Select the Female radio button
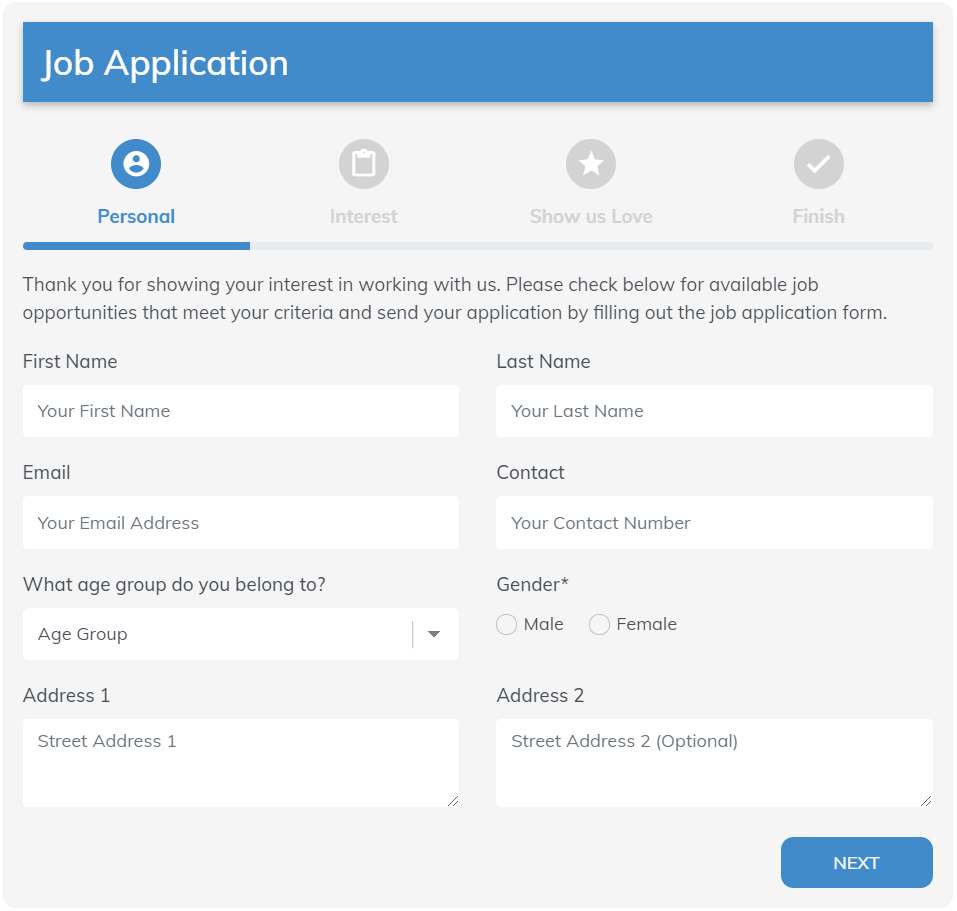The image size is (957, 911). [x=599, y=624]
